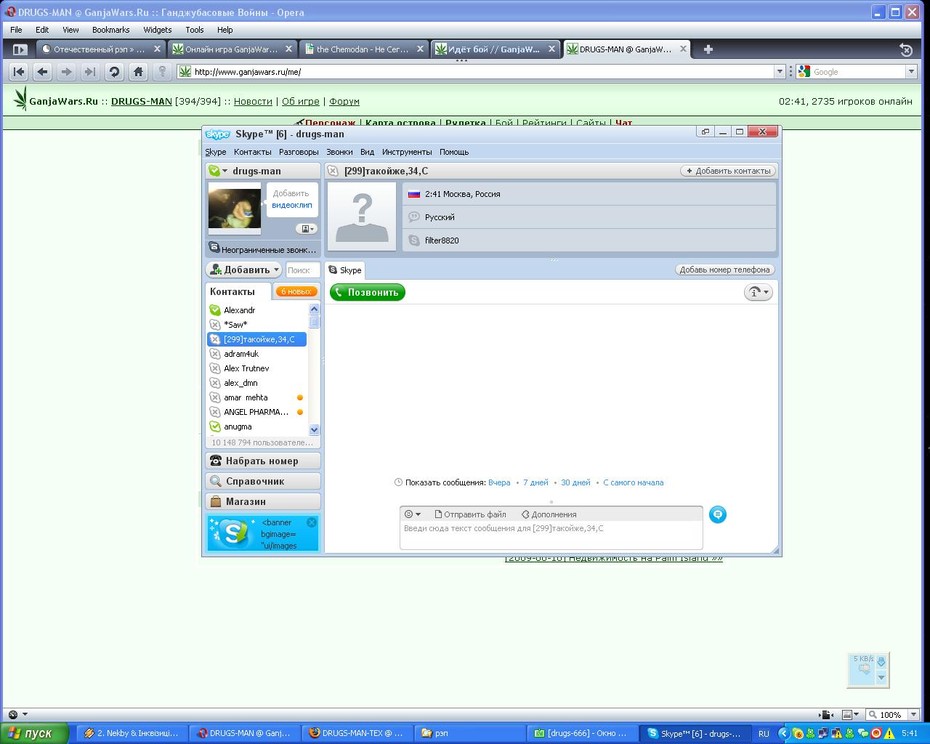Click the Skype mood/profile card icon button
Screen dimensions: 930x744
(x=306, y=228)
